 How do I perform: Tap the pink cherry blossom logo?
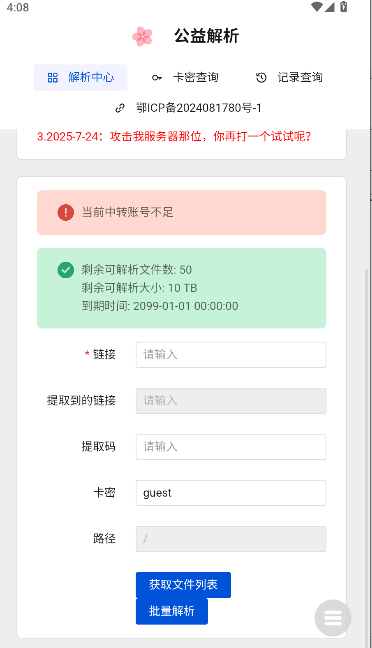[142, 36]
